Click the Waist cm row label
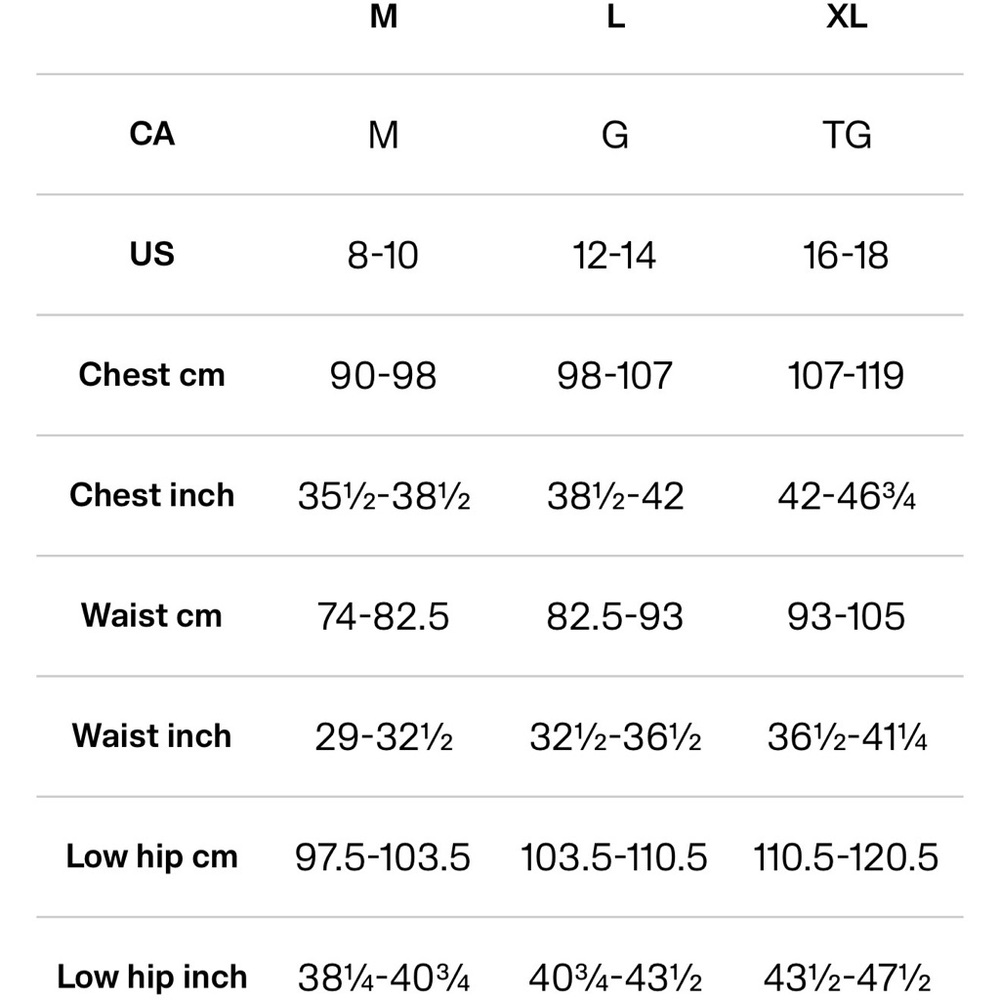 click(152, 615)
